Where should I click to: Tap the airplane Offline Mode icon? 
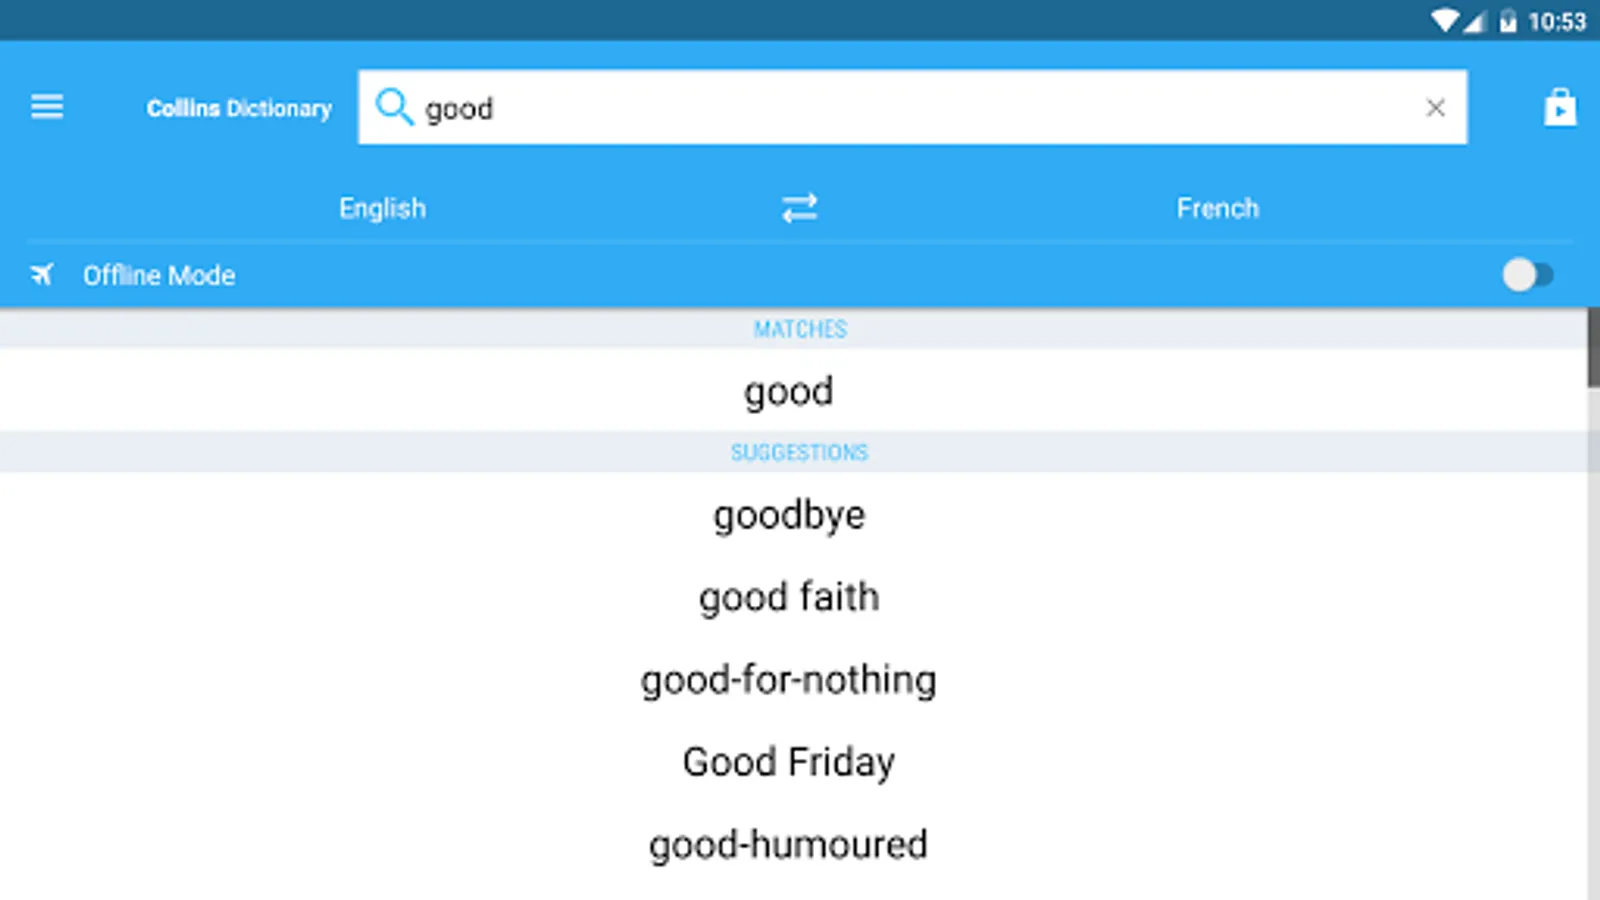42,274
